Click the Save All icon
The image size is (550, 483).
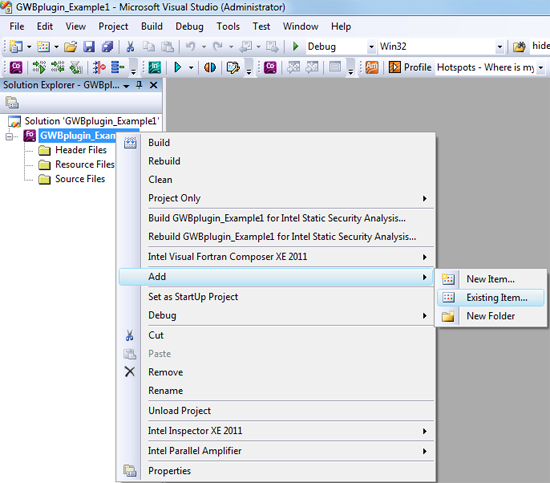point(107,47)
